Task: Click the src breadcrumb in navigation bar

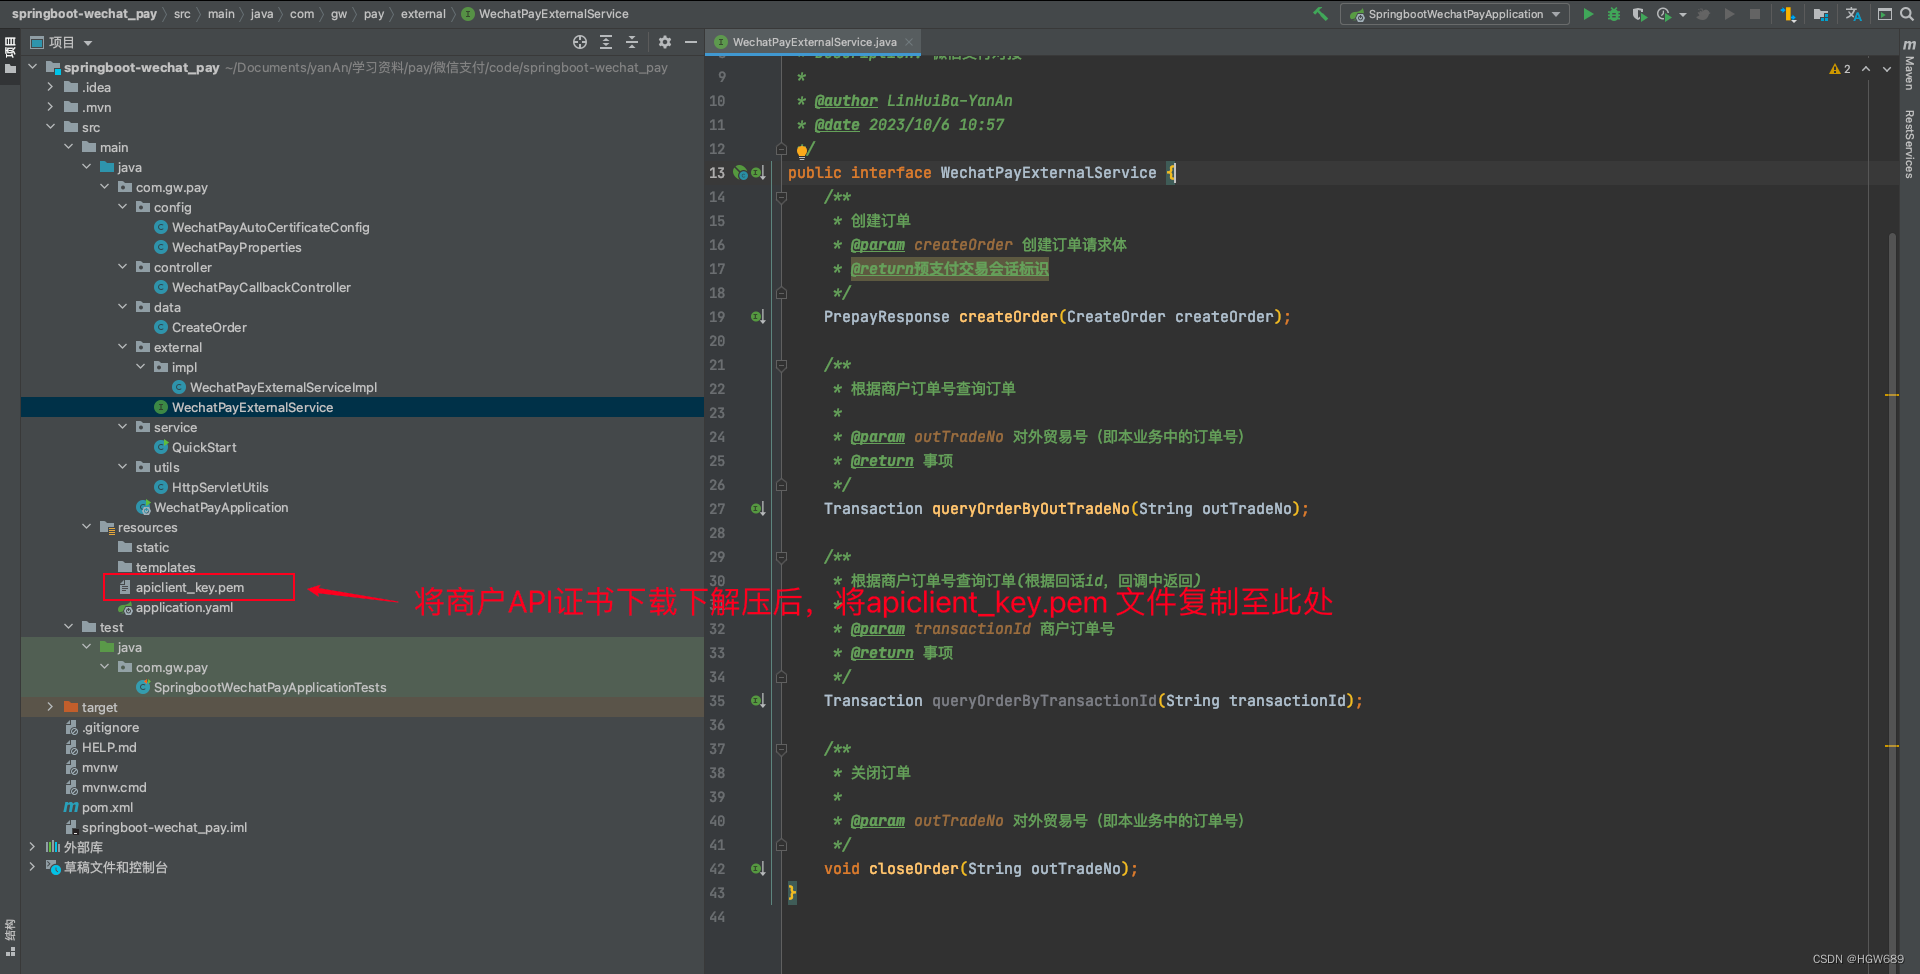Action: (x=182, y=14)
